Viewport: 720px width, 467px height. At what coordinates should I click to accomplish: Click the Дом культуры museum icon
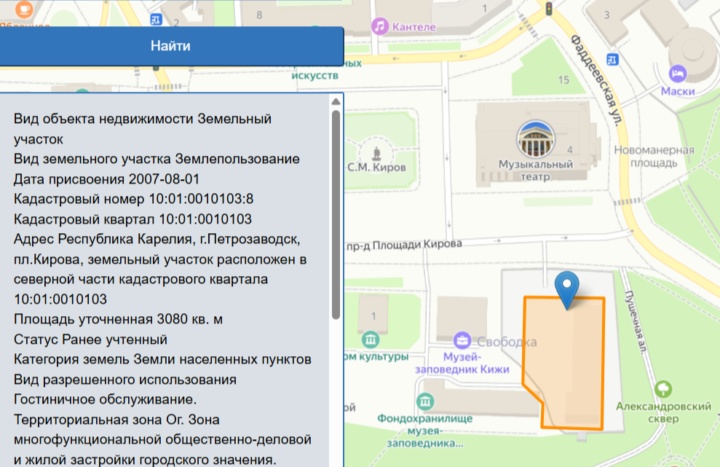click(x=372, y=339)
